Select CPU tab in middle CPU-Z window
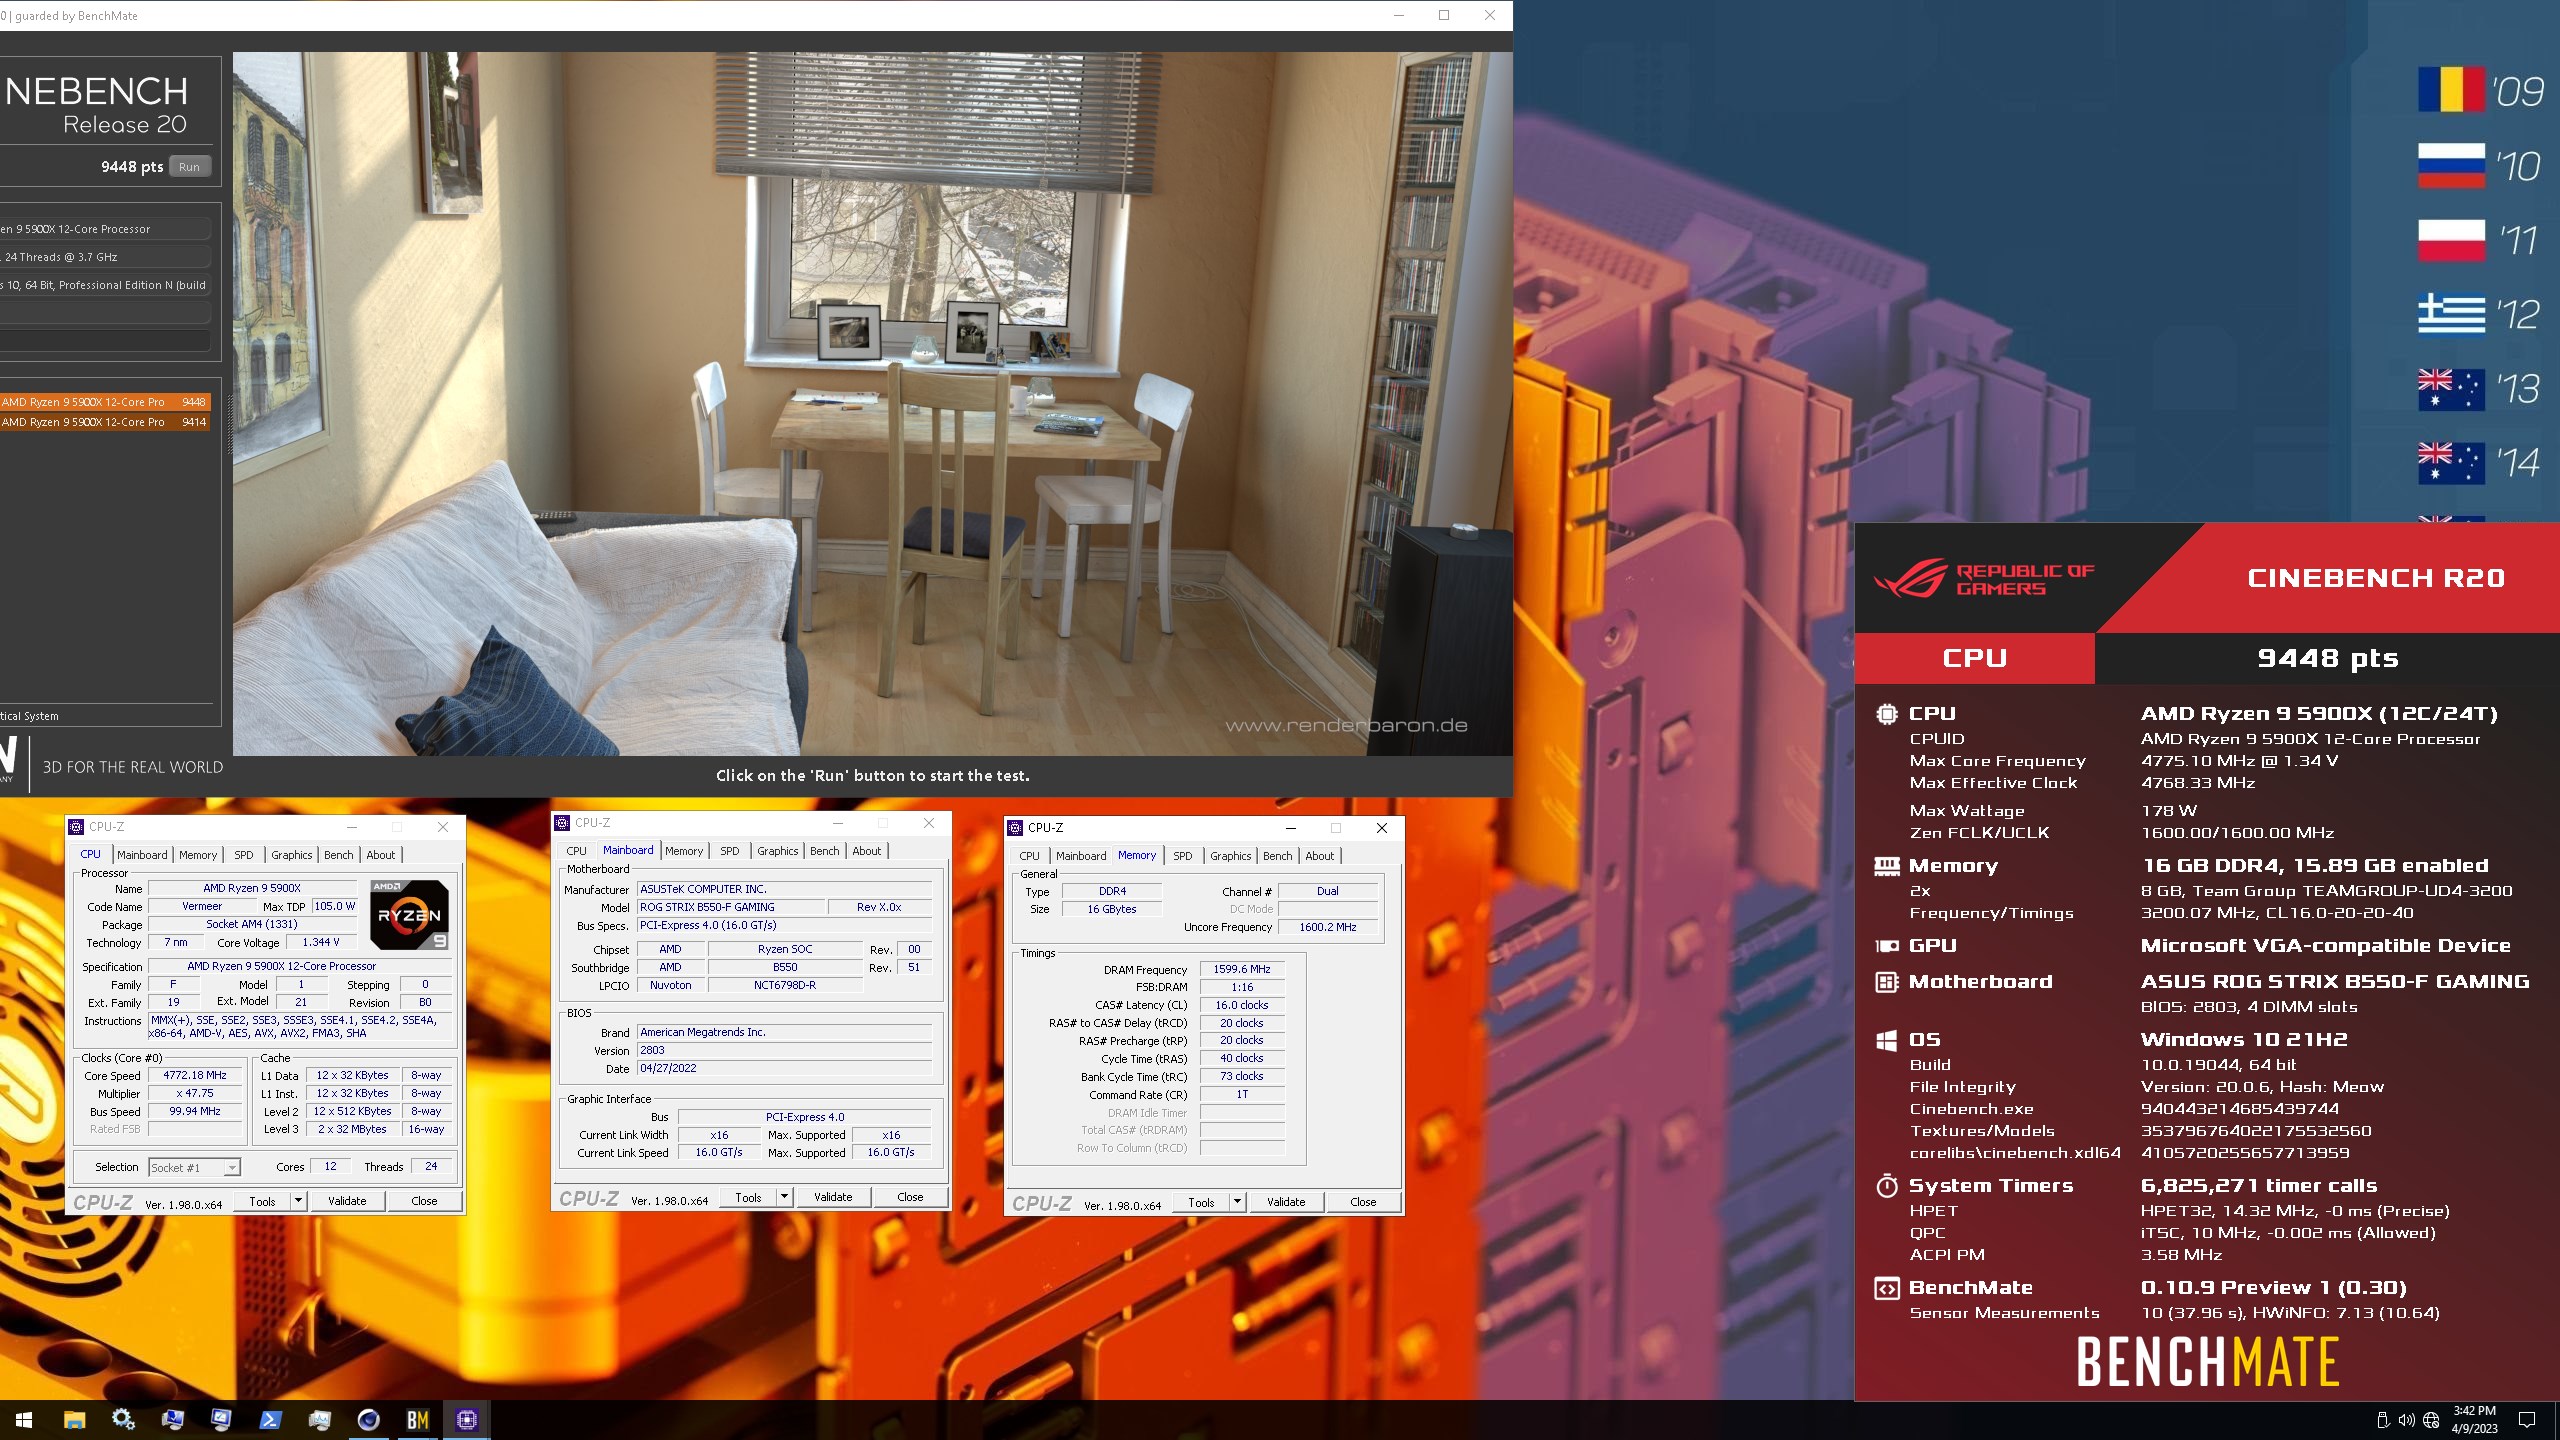Screen dimensions: 2560x1440 point(577,851)
